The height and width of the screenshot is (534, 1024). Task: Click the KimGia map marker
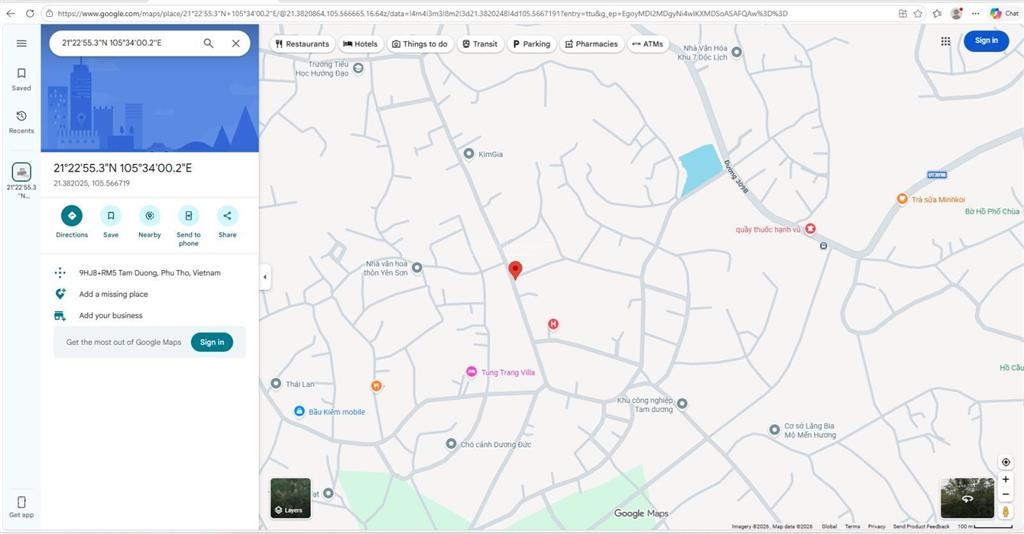coord(468,154)
